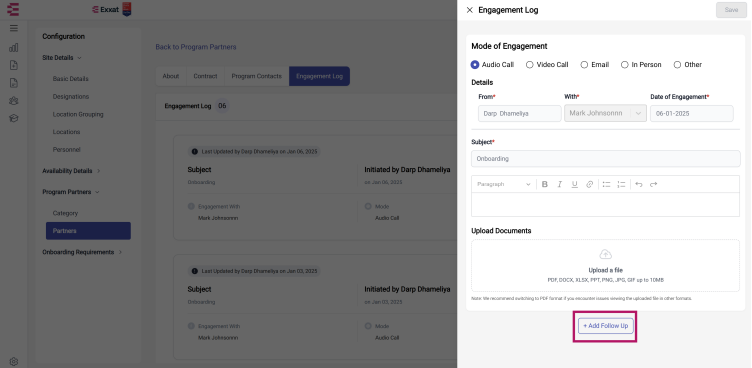The width and height of the screenshot is (752, 368).
Task: Insert a link using the link icon
Action: (x=589, y=184)
